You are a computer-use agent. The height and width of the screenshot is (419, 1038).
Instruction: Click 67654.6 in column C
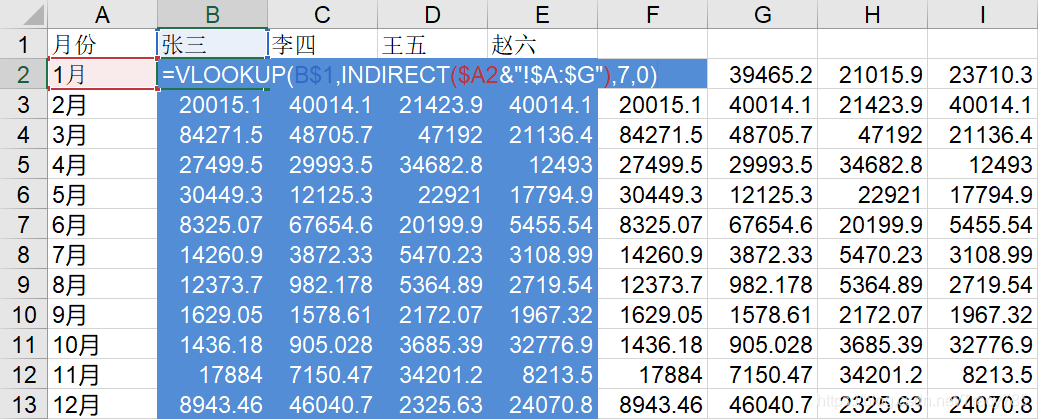(x=322, y=224)
